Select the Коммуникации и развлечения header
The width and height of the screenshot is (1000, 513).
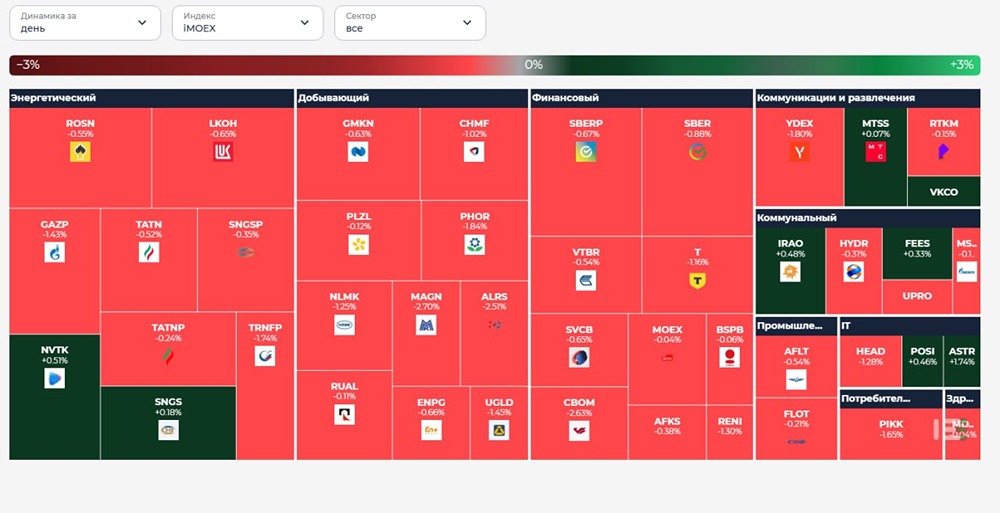(x=868, y=98)
